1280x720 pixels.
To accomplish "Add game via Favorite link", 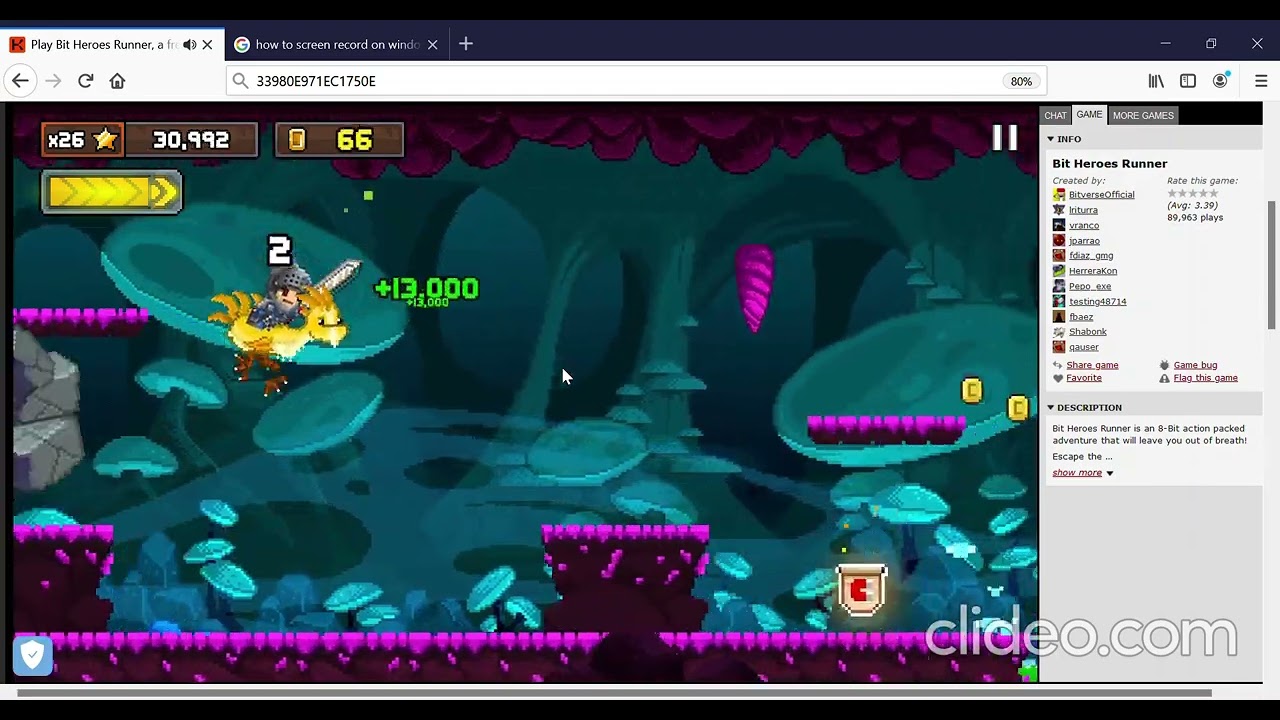I will pyautogui.click(x=1083, y=378).
